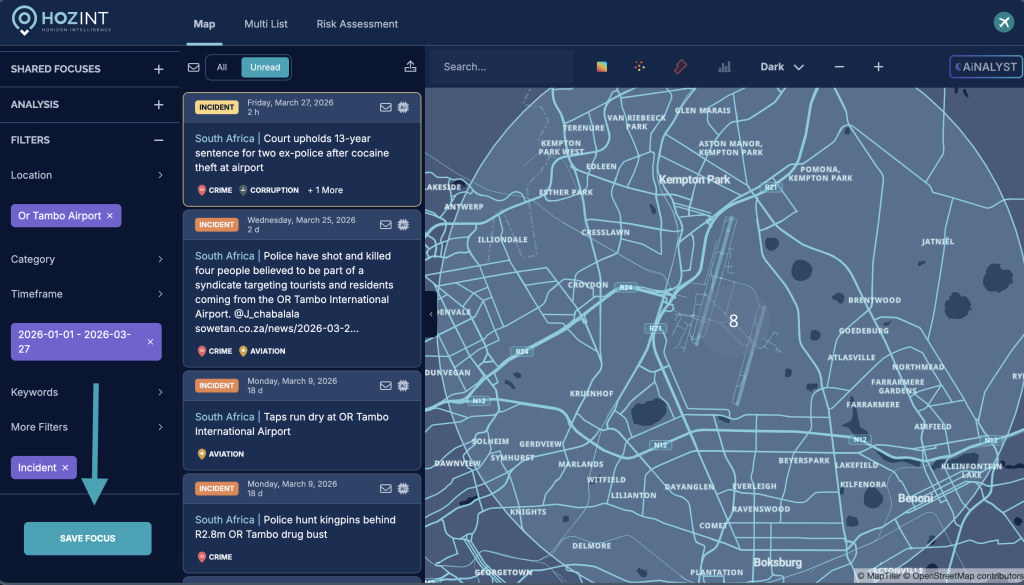Expand the Shared Focuses section

[158, 69]
